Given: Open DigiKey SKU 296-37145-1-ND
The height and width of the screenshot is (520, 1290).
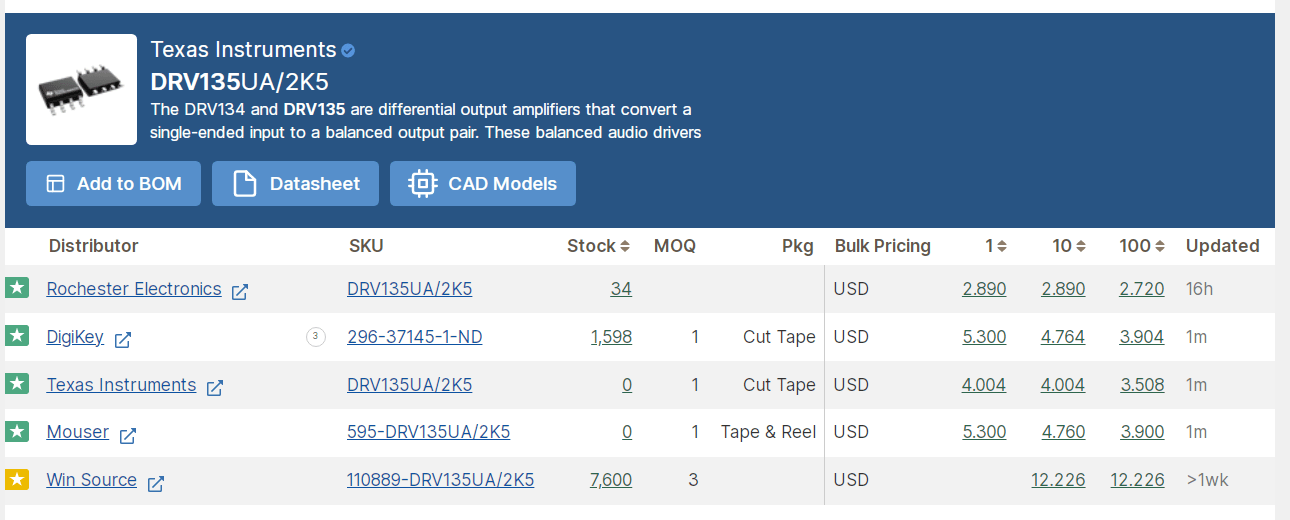Looking at the screenshot, I should click(415, 337).
